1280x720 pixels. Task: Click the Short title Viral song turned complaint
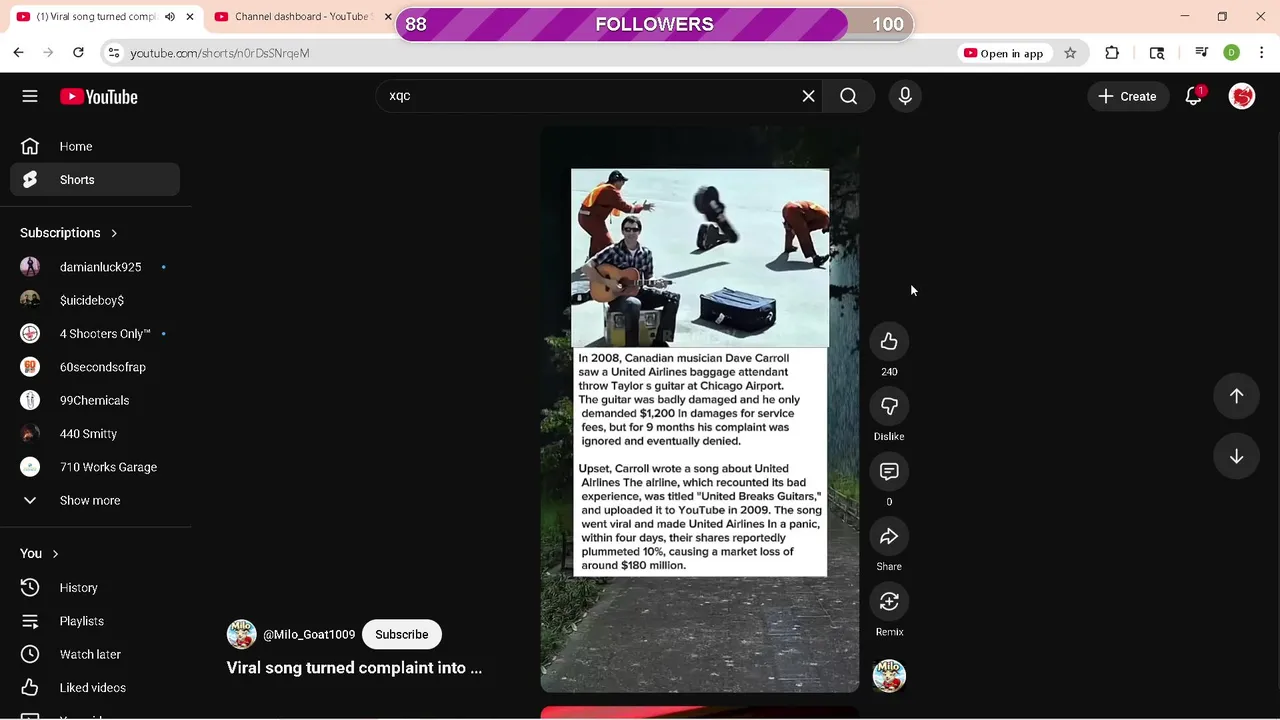tap(354, 668)
